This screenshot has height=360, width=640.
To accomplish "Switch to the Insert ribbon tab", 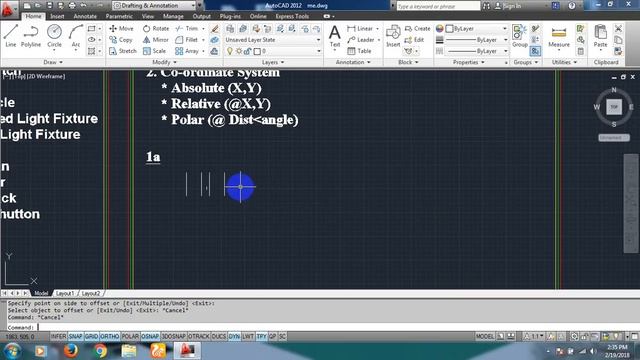I will (57, 16).
